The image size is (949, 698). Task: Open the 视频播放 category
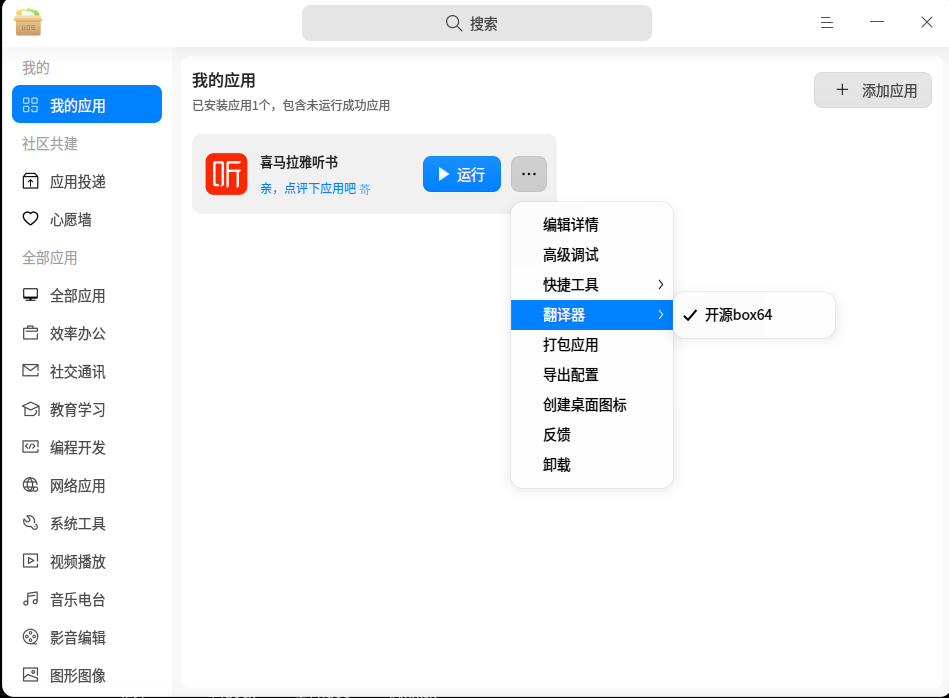pyautogui.click(x=87, y=561)
